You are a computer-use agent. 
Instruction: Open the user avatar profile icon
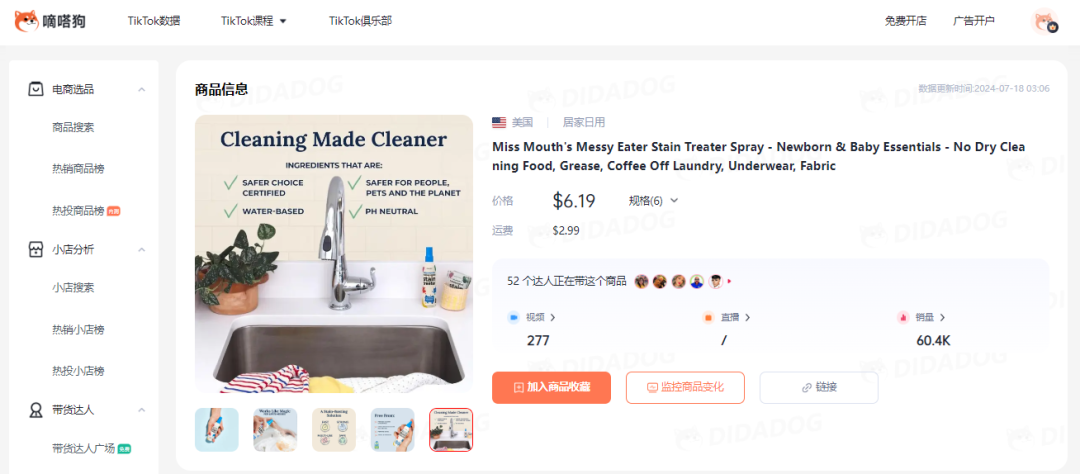click(x=1044, y=21)
